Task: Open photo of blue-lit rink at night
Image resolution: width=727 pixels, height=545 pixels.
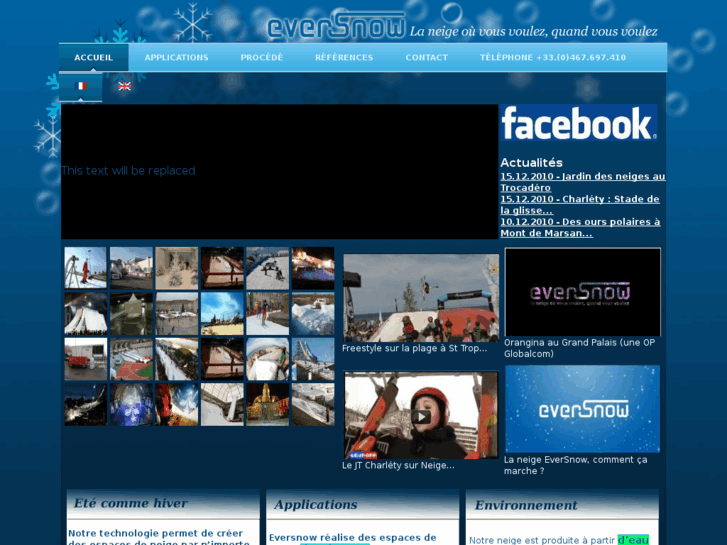Action: pos(313,268)
